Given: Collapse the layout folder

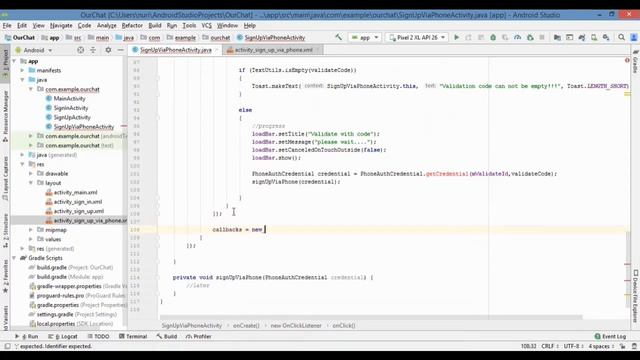Looking at the screenshot, I should click(31, 183).
